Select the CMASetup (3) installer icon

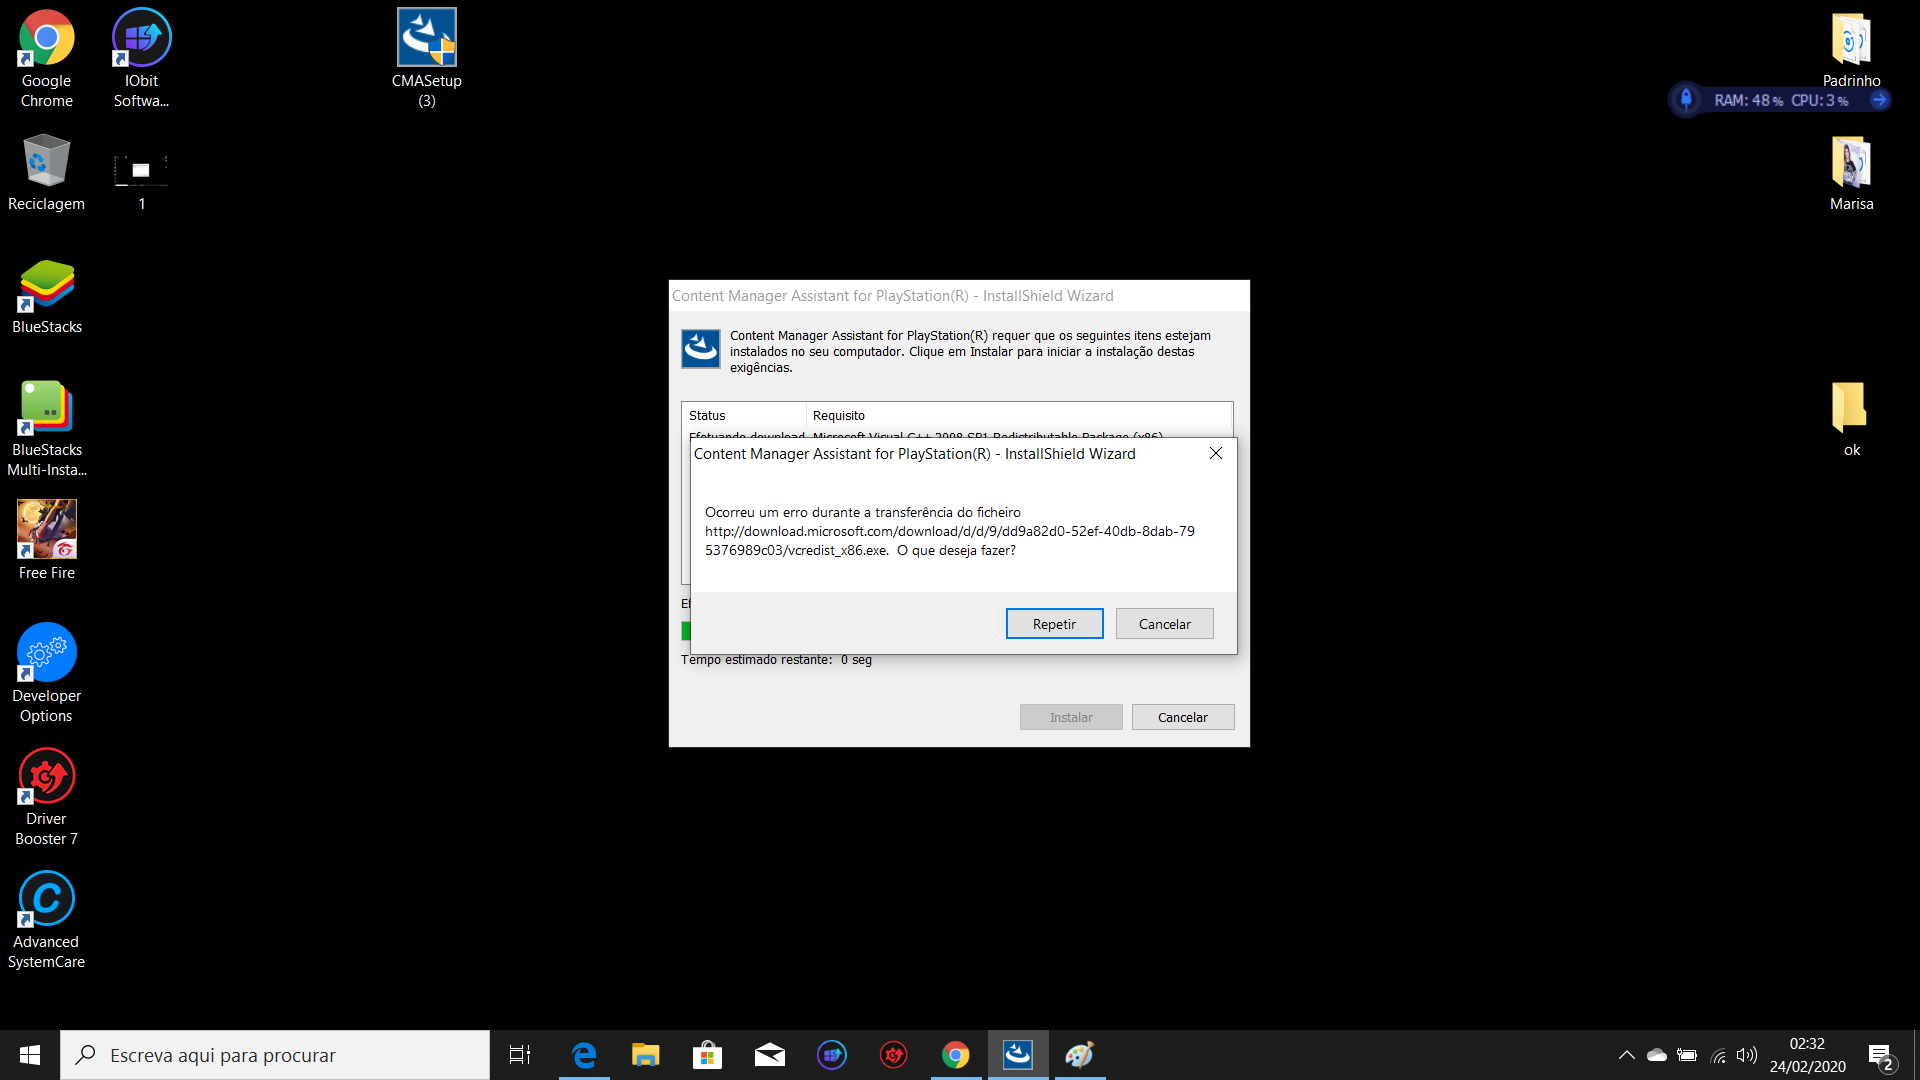pyautogui.click(x=427, y=58)
